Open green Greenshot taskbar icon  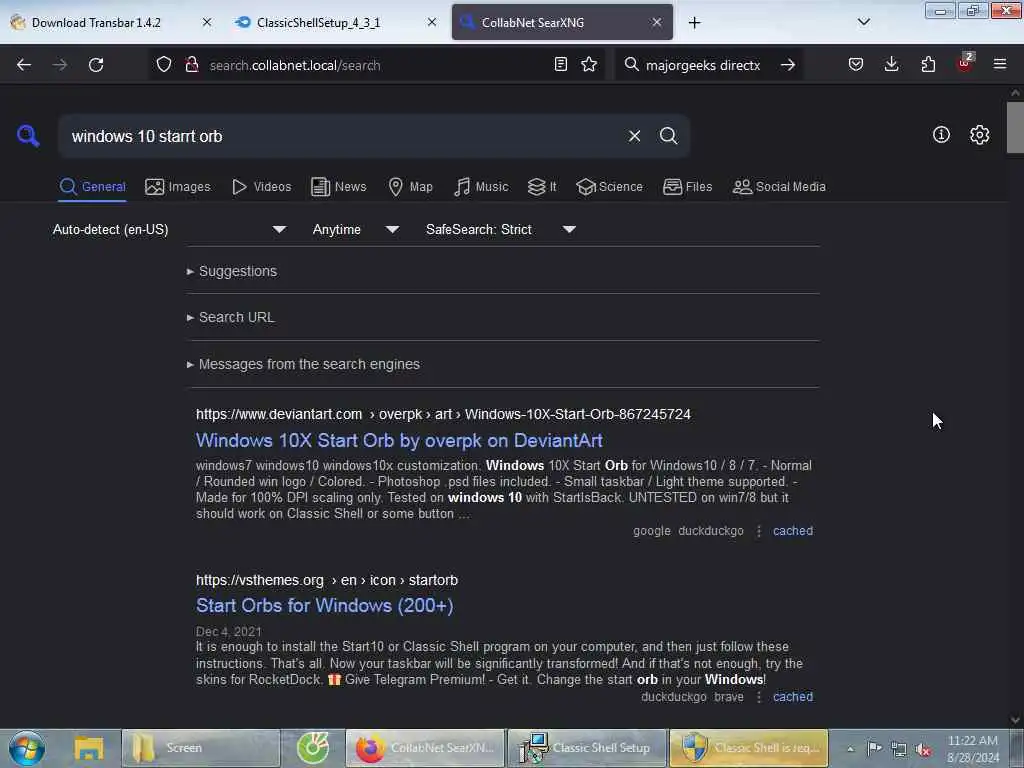click(x=313, y=748)
